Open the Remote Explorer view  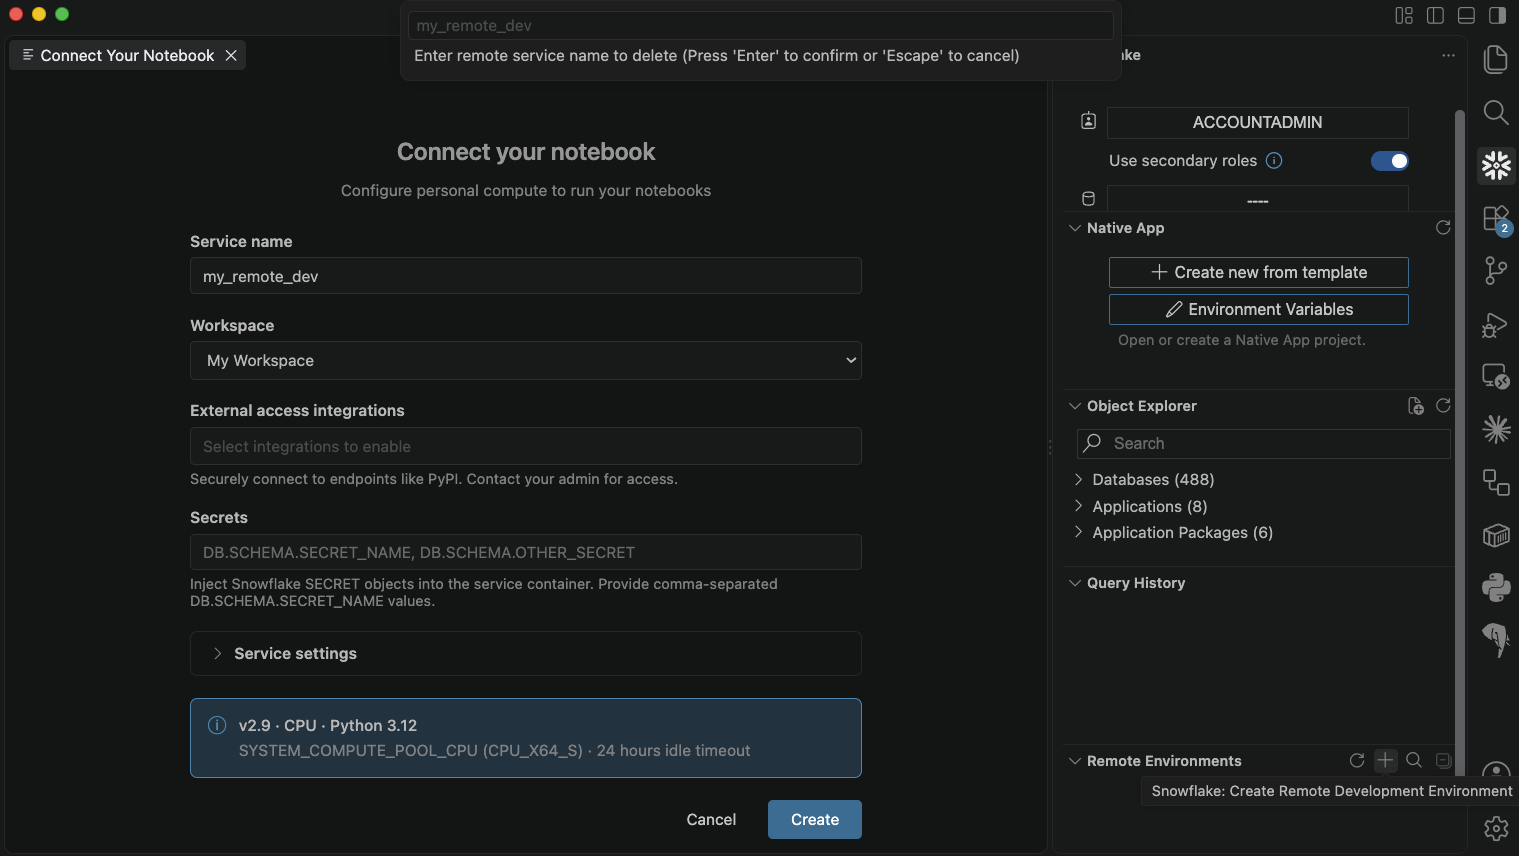1496,376
